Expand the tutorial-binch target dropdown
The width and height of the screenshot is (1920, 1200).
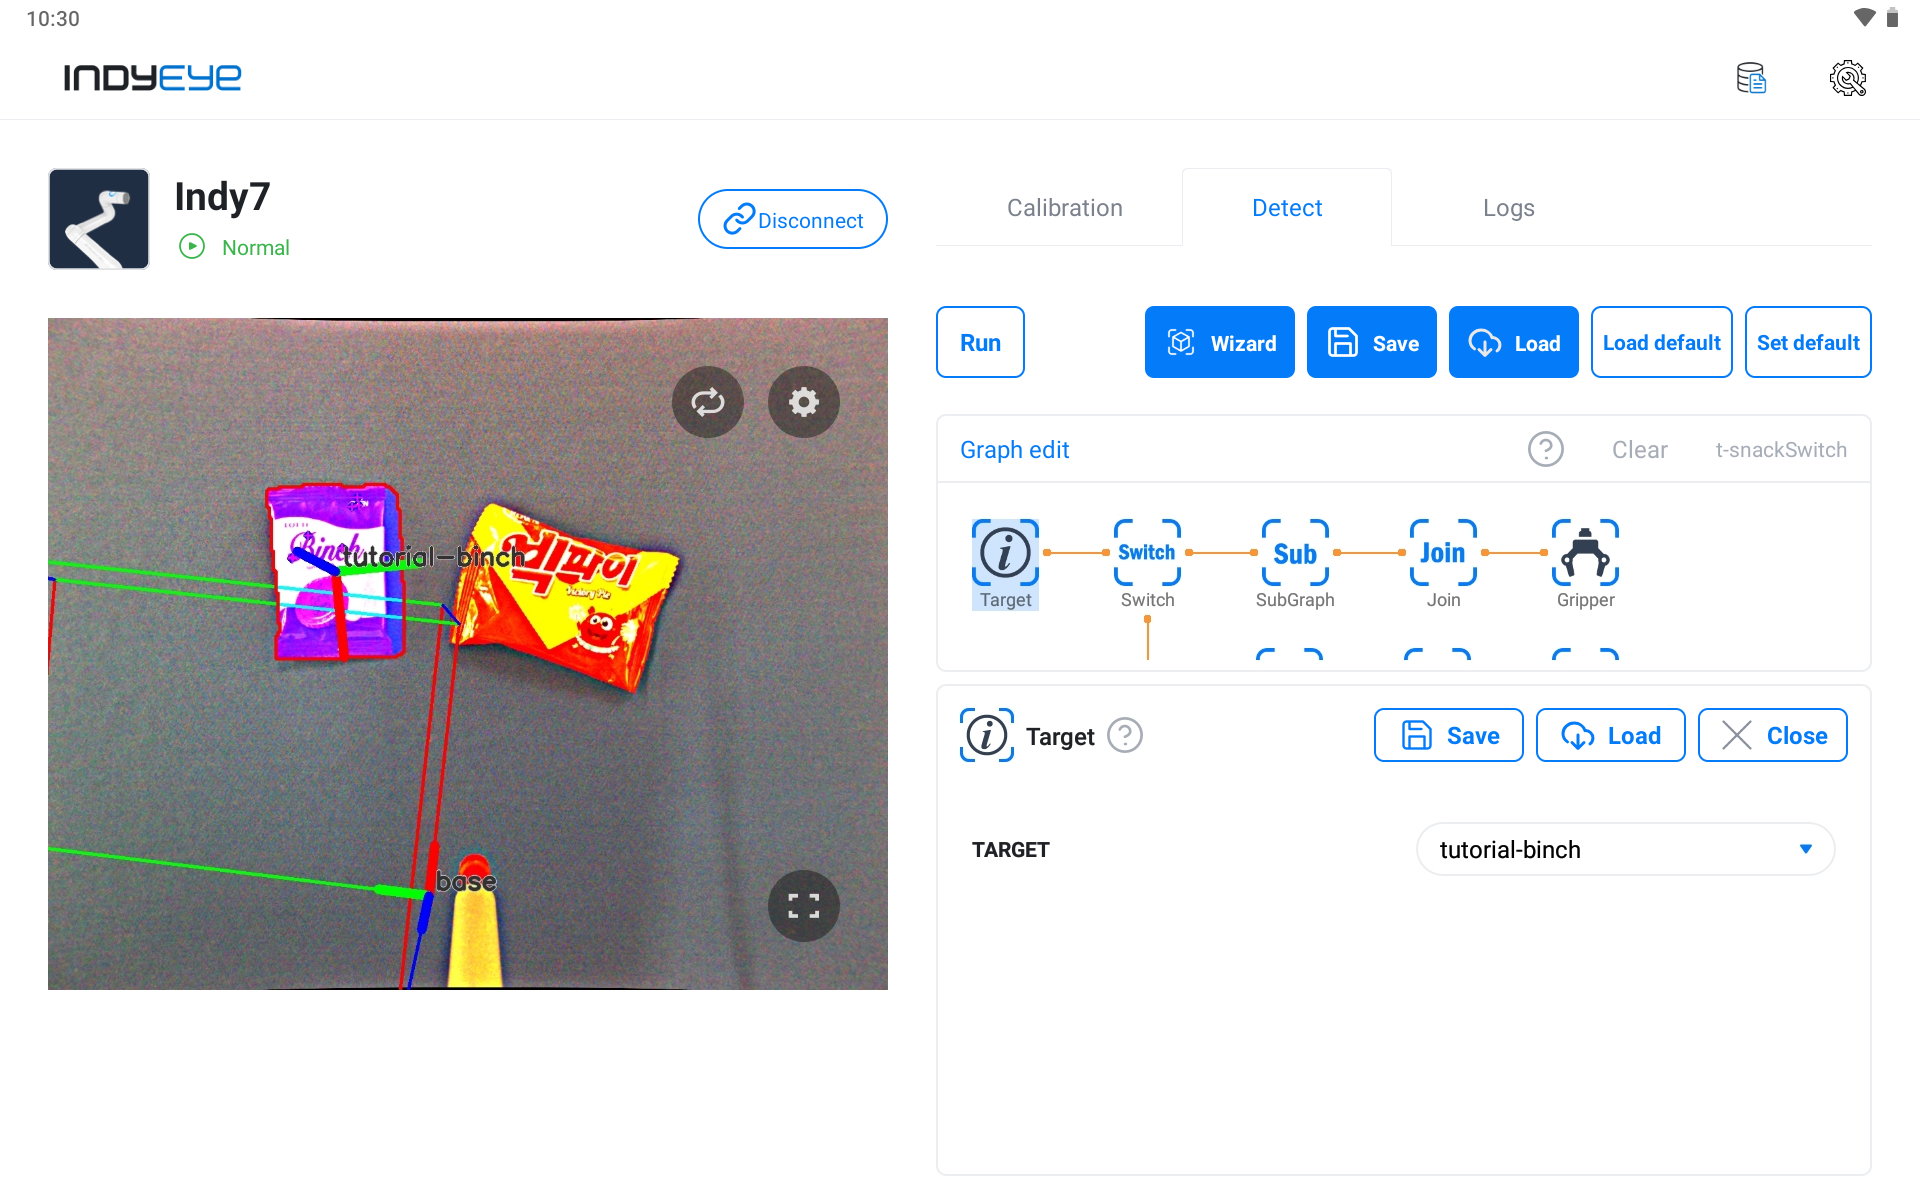[x=1625, y=849]
